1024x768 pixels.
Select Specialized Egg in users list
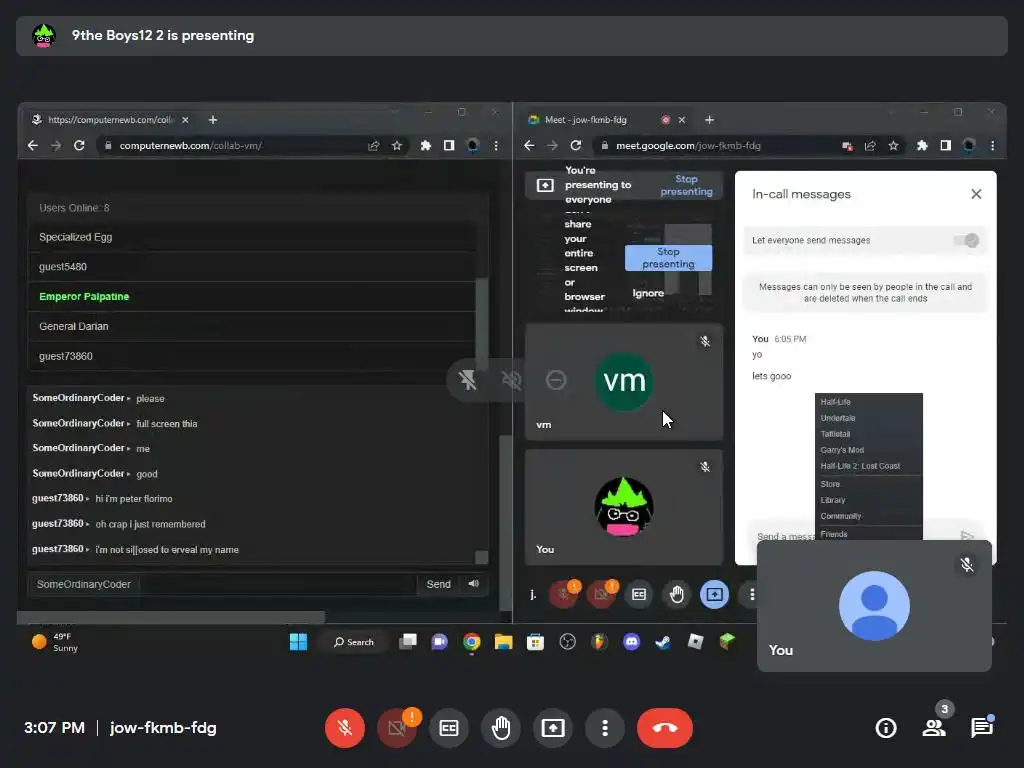(x=251, y=237)
